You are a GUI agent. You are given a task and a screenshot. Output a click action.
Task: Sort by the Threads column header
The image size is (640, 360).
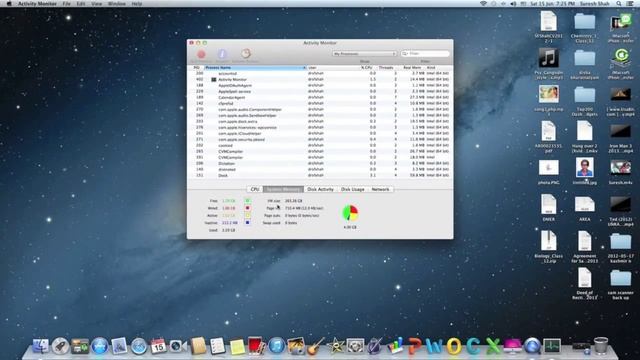pos(387,68)
